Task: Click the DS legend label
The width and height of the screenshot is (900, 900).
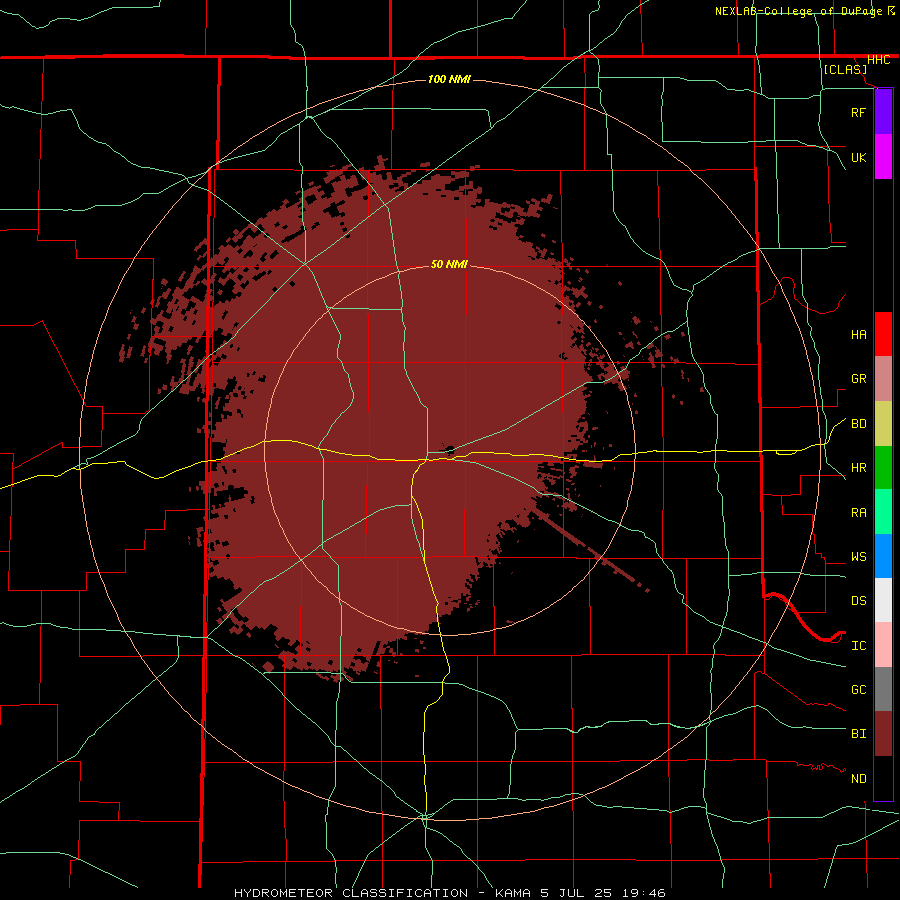Action: (858, 601)
